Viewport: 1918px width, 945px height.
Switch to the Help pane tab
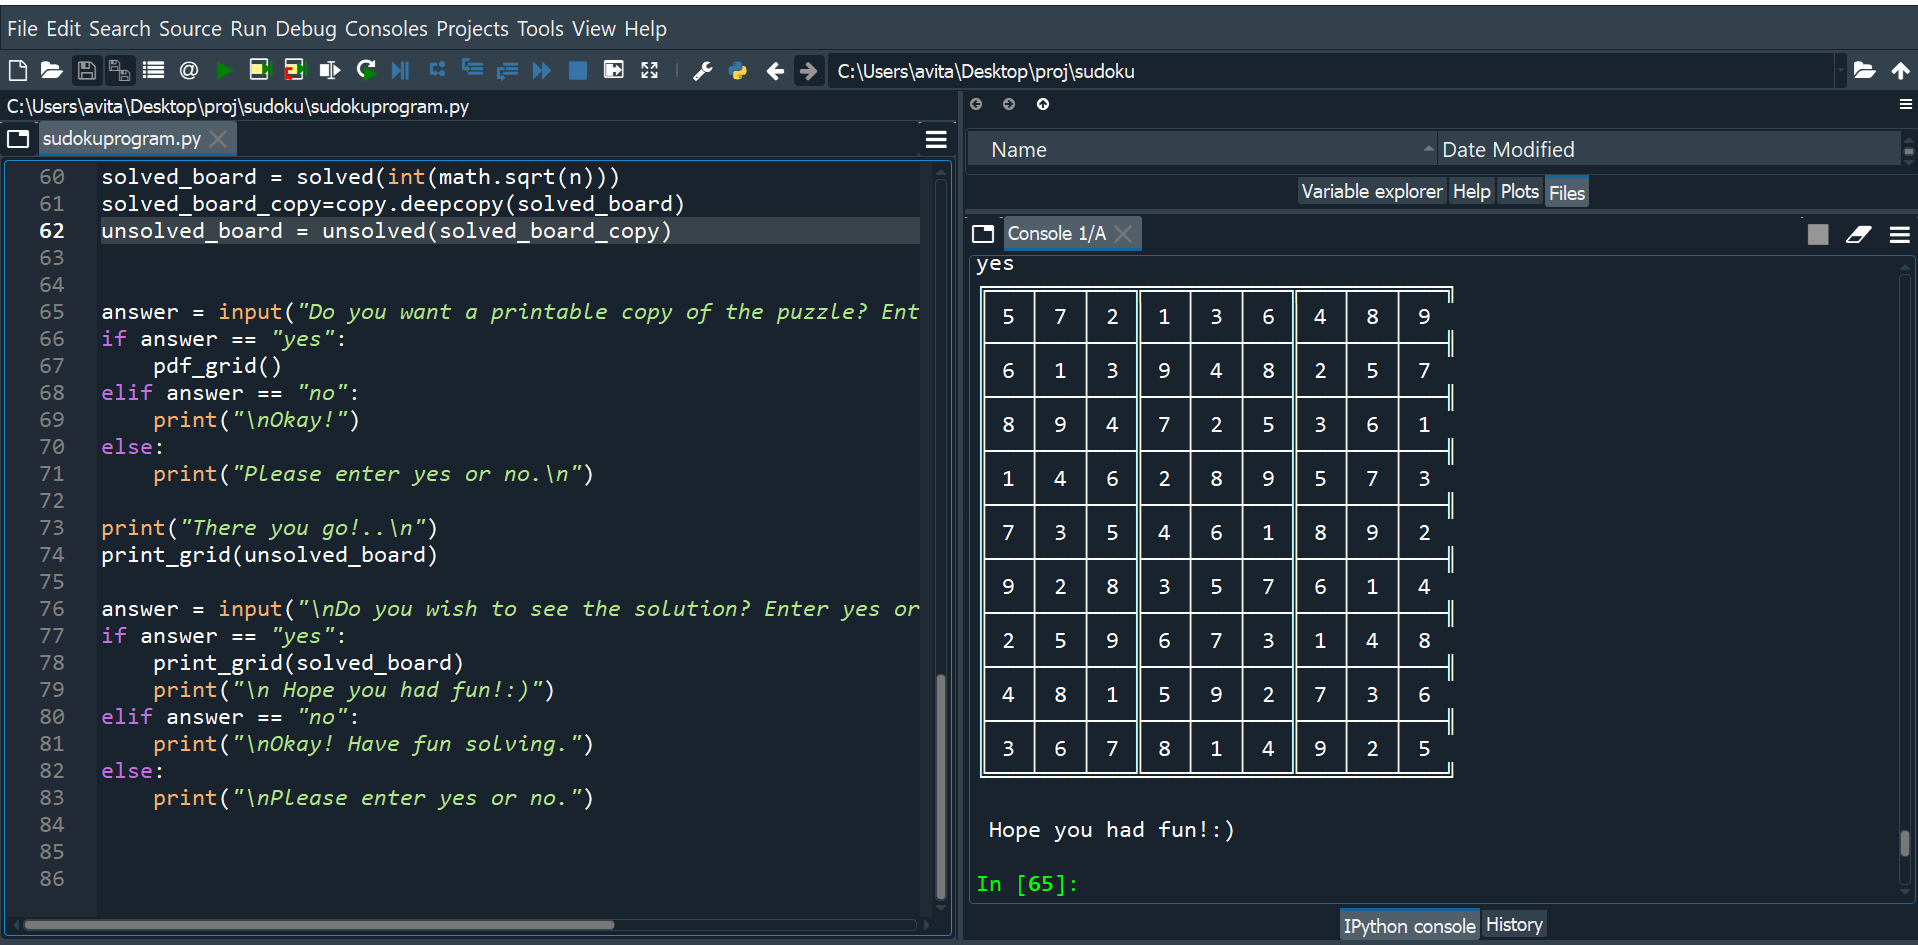pos(1471,191)
